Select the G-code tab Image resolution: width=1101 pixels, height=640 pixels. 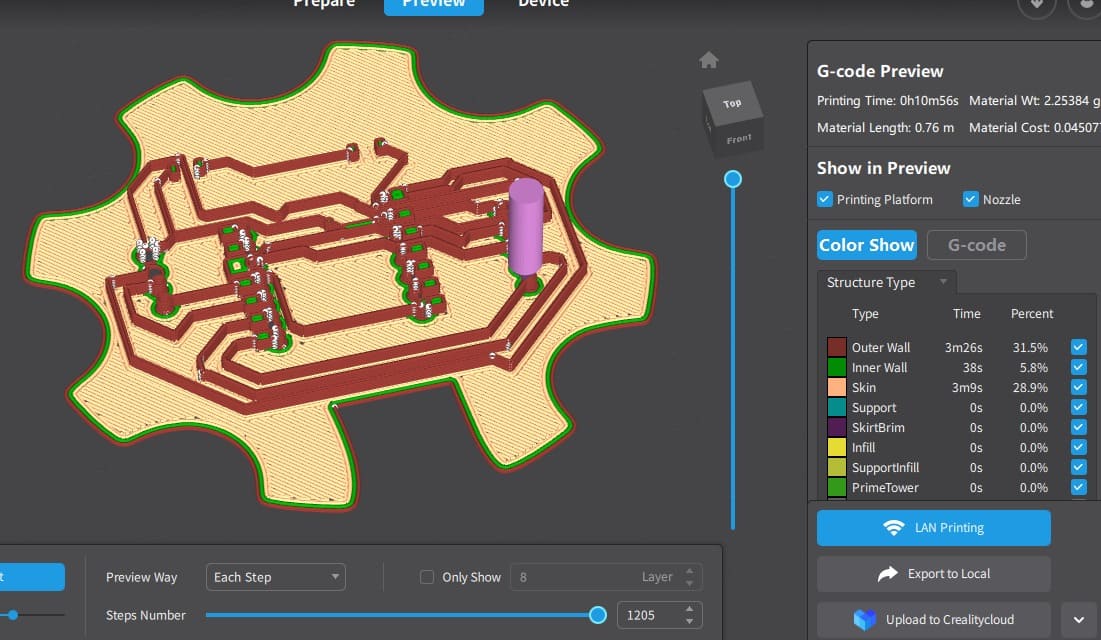(977, 245)
